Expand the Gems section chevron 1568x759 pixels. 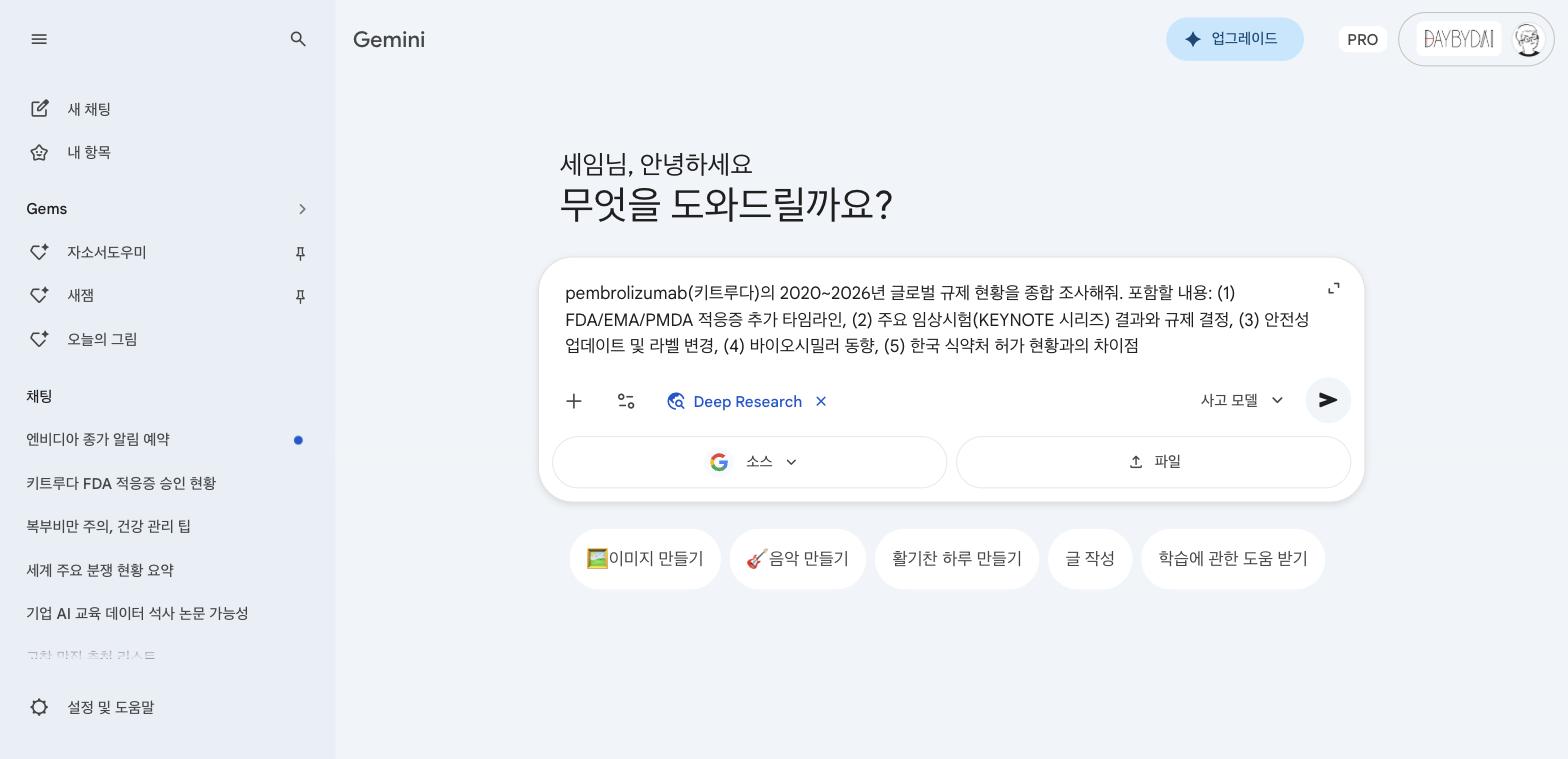(x=302, y=209)
